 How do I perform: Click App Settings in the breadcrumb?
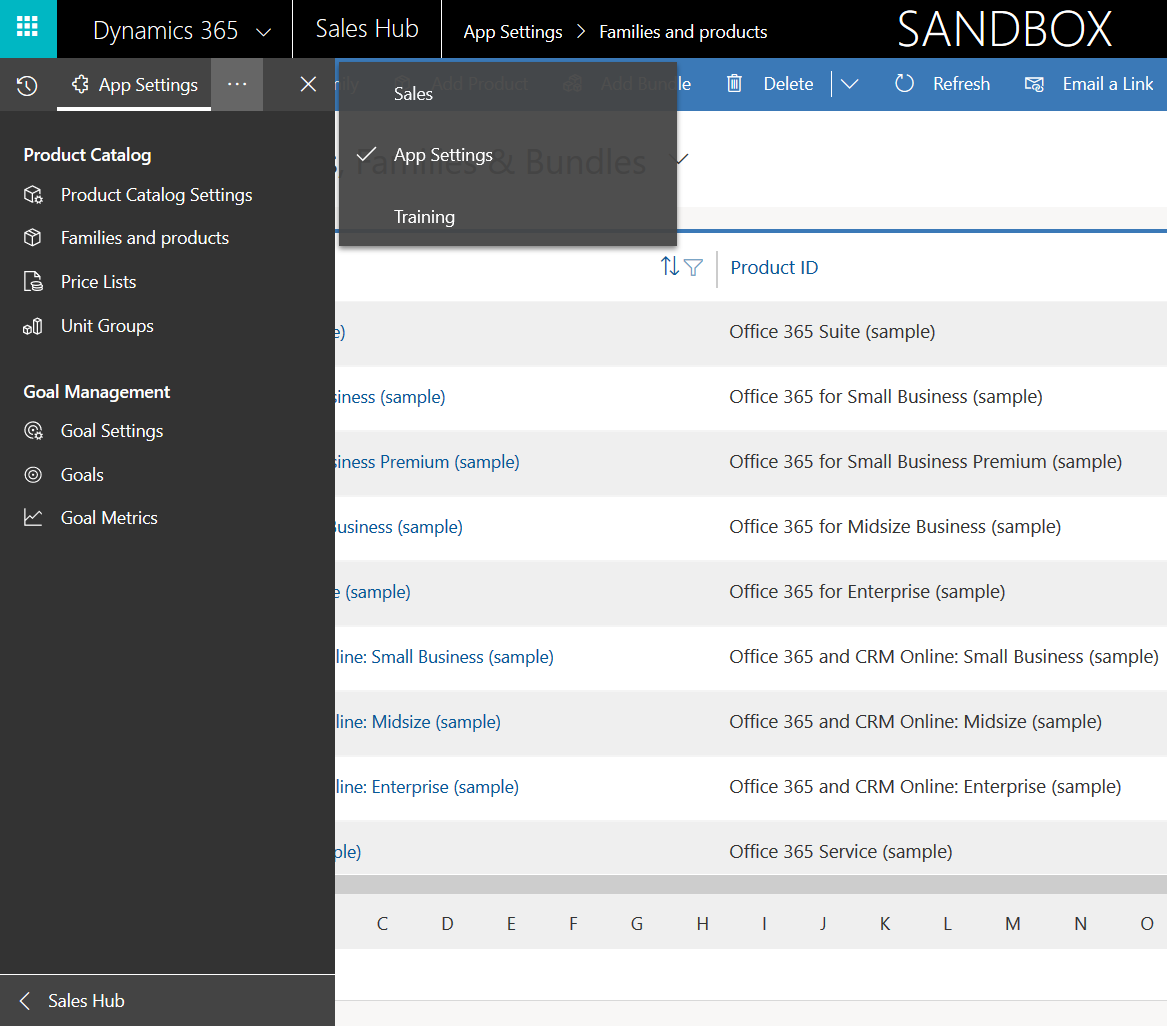(x=513, y=32)
